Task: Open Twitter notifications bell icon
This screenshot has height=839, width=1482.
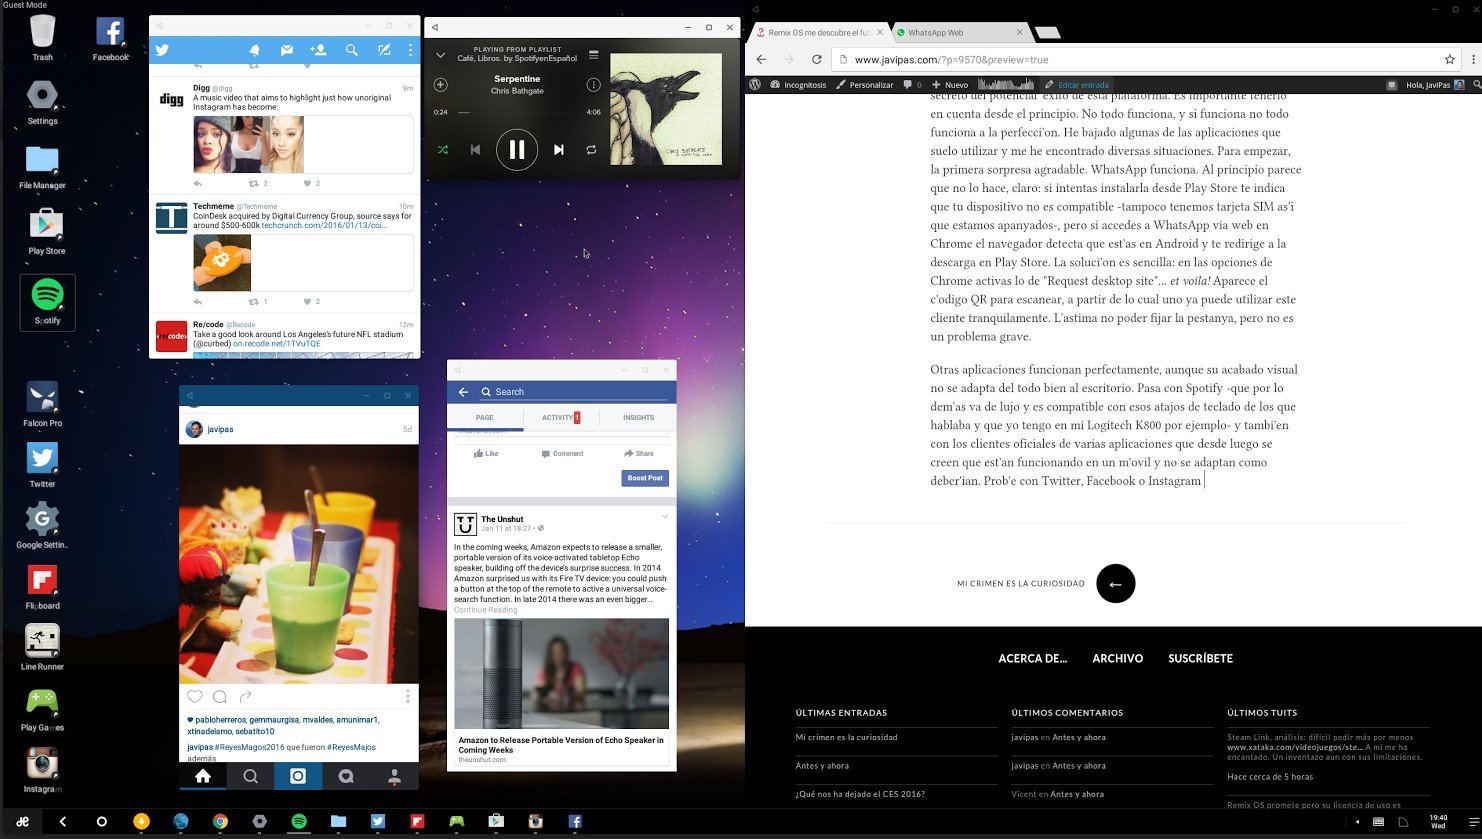Action: (x=254, y=50)
